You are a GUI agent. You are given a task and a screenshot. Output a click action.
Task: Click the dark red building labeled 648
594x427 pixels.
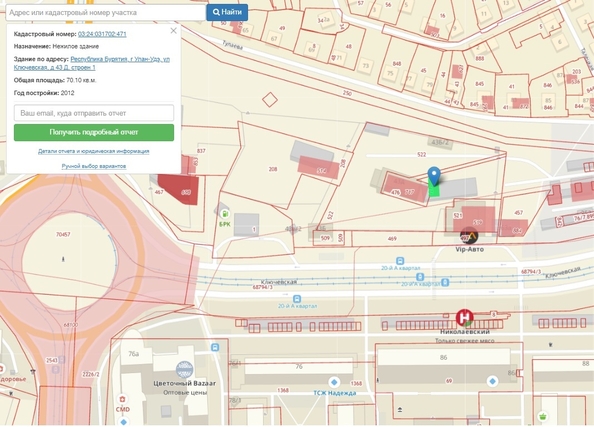(179, 189)
